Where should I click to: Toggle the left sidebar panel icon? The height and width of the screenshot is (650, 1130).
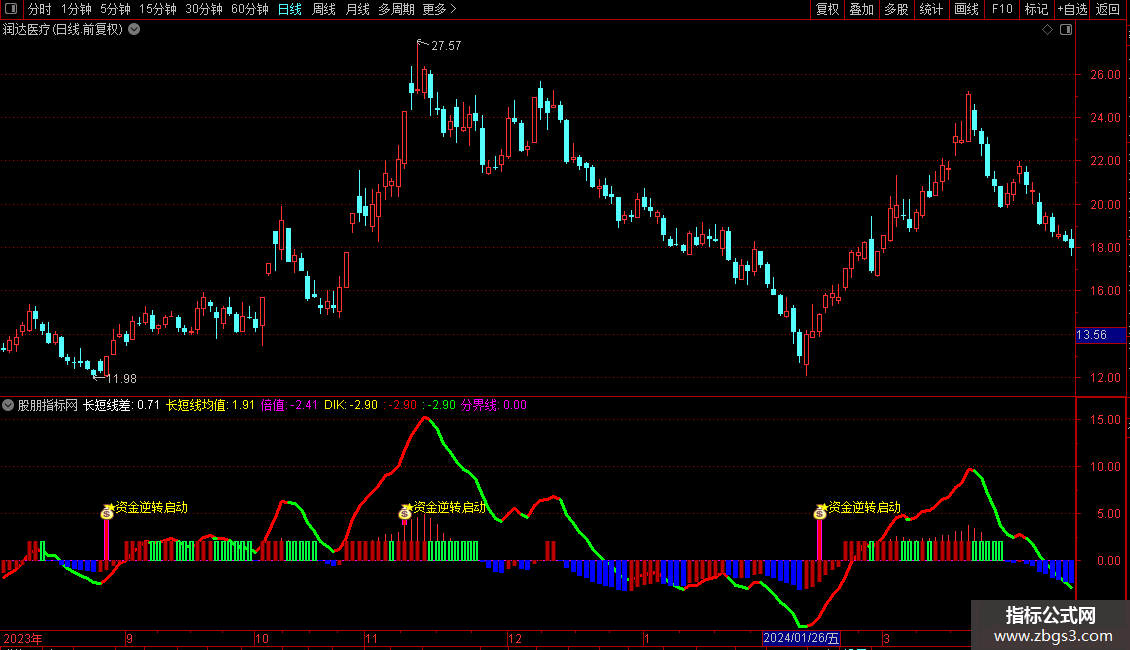pyautogui.click(x=11, y=9)
